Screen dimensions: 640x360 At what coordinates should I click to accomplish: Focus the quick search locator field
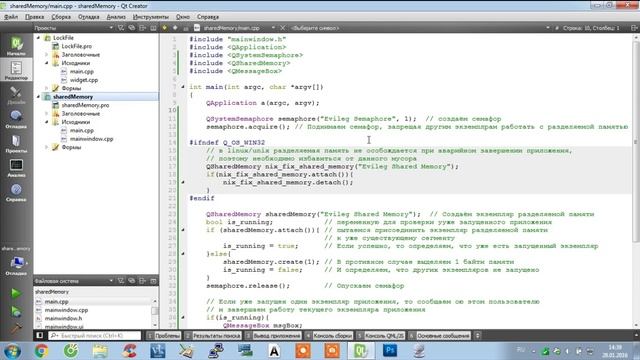click(95, 336)
